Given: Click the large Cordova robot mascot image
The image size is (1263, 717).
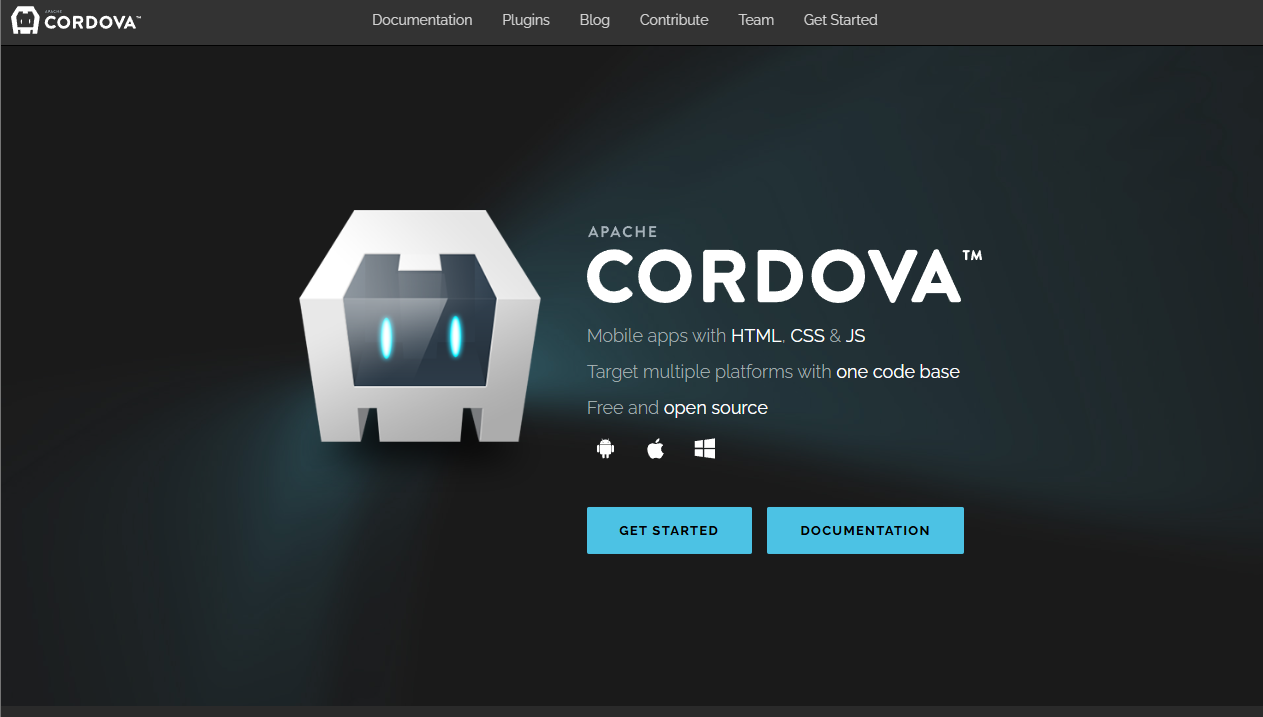Looking at the screenshot, I should pyautogui.click(x=420, y=326).
